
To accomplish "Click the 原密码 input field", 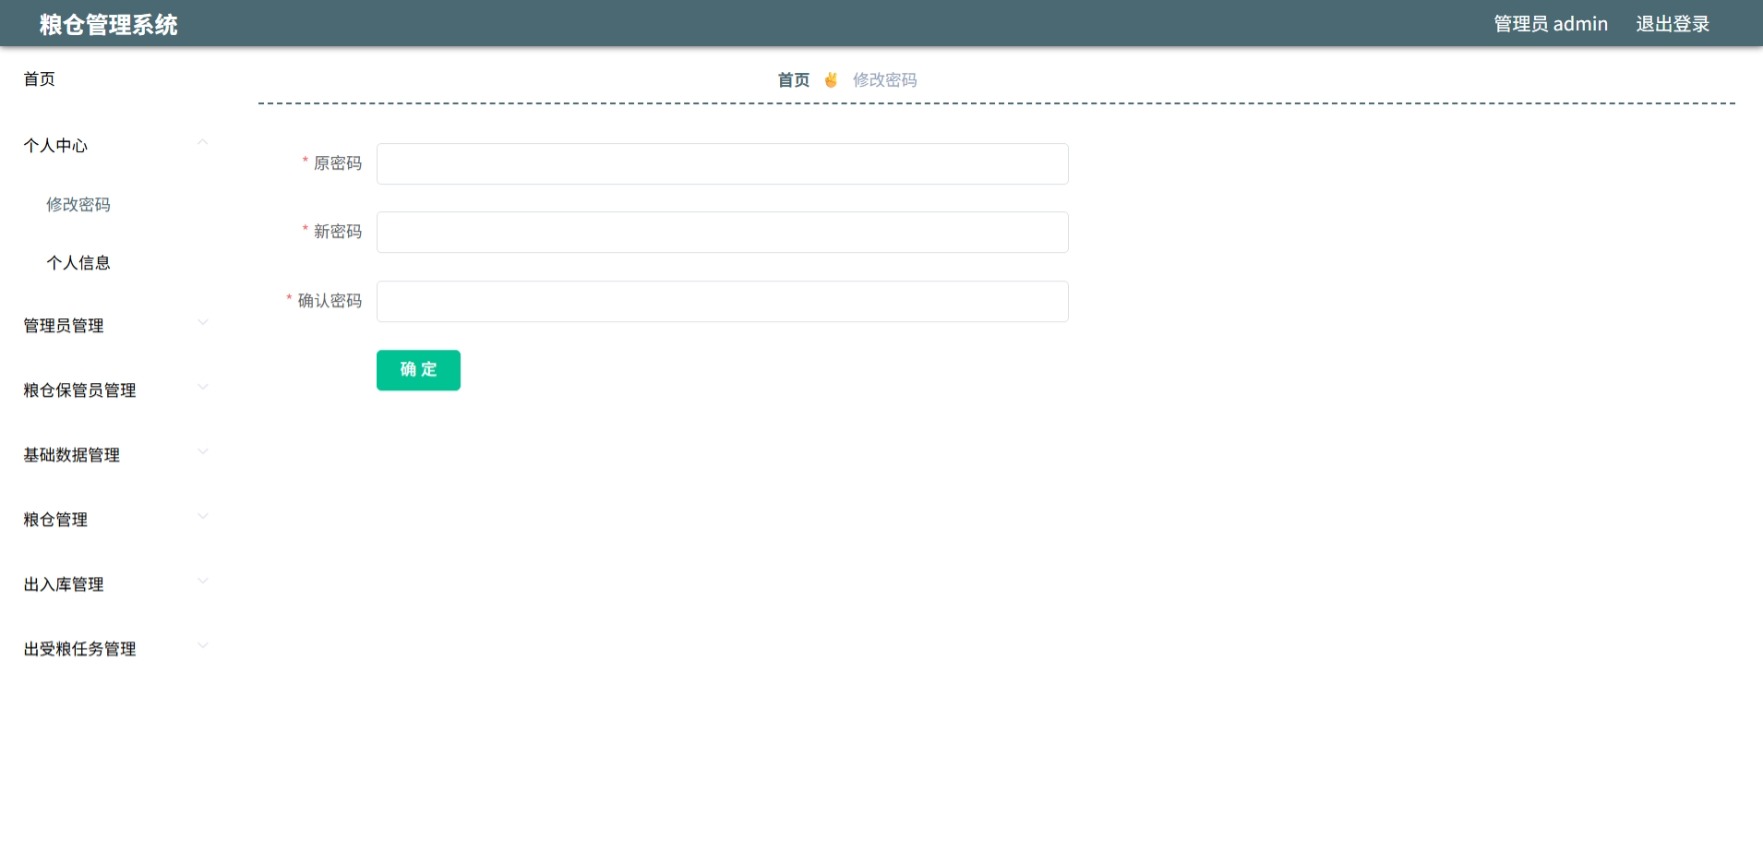I will pos(722,164).
